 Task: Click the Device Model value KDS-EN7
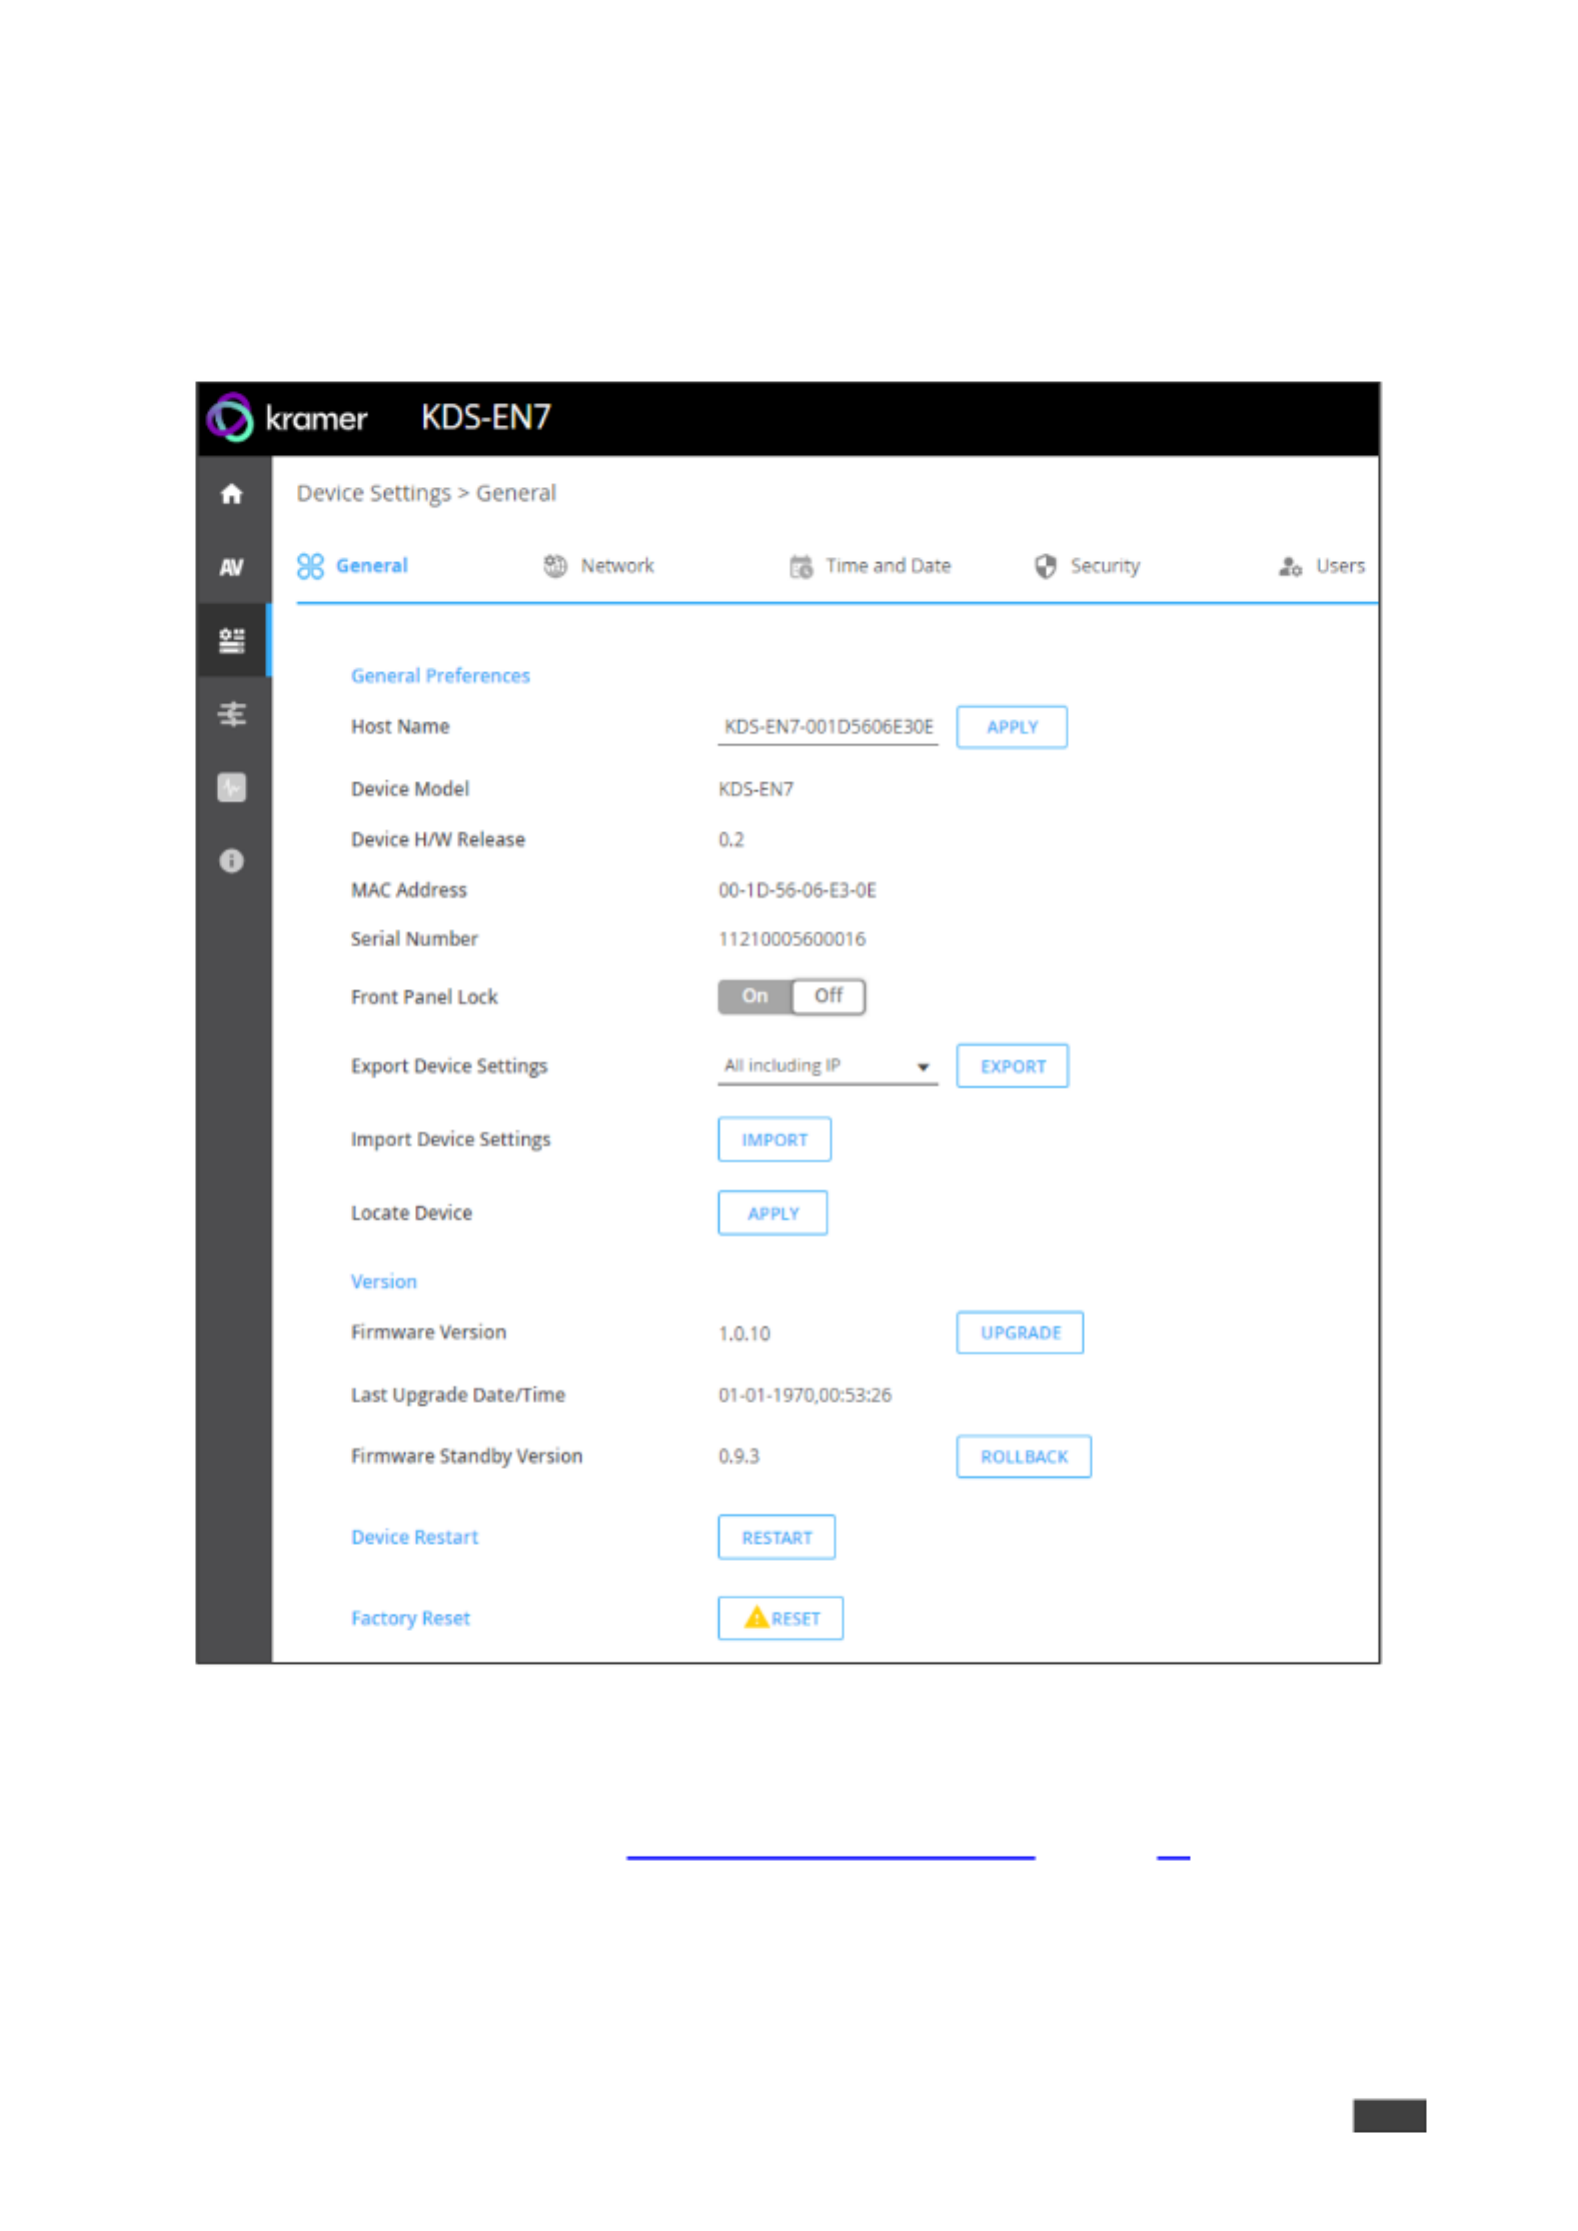tap(756, 789)
